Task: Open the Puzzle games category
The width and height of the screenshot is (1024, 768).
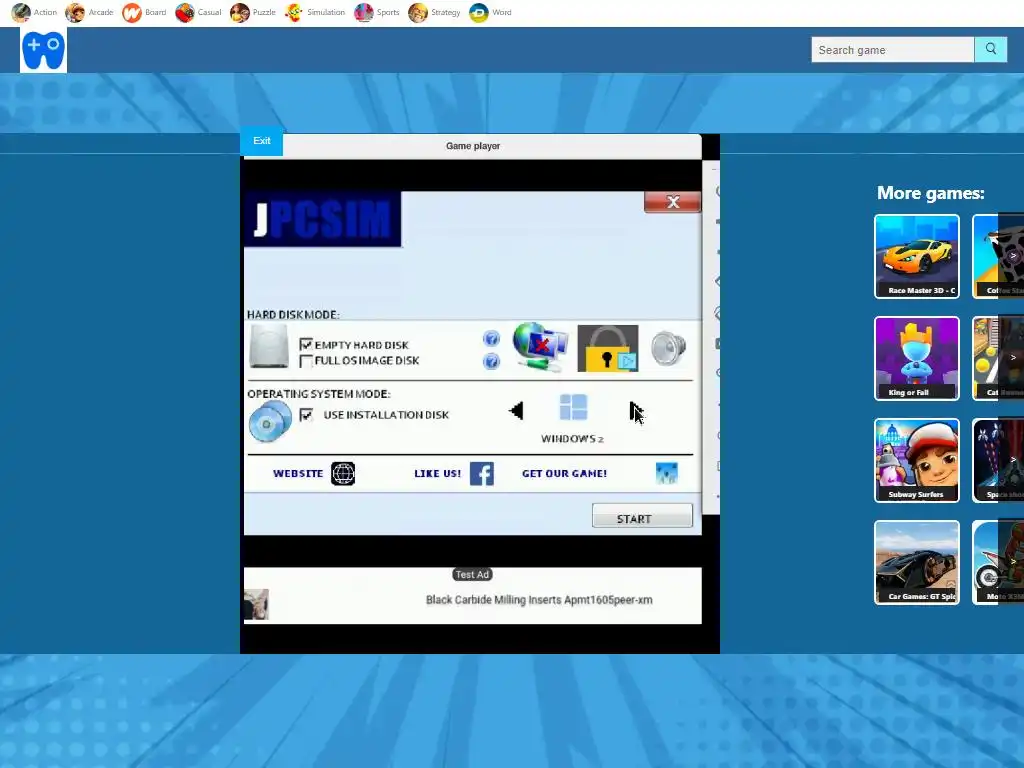Action: click(x=253, y=12)
